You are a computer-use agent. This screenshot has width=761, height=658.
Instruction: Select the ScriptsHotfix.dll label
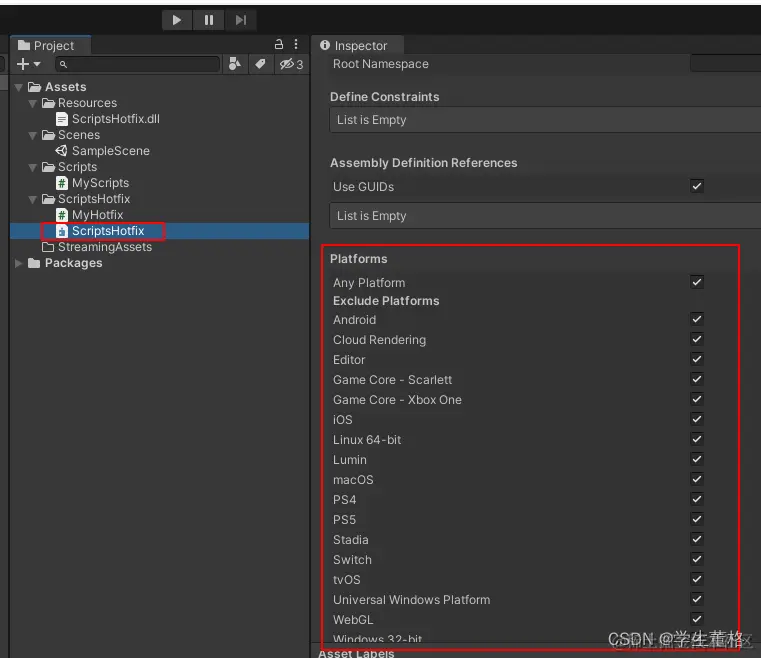coord(116,119)
